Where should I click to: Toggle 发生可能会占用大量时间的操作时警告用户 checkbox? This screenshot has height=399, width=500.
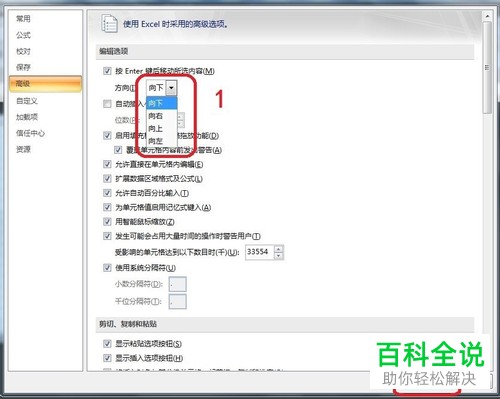point(107,236)
